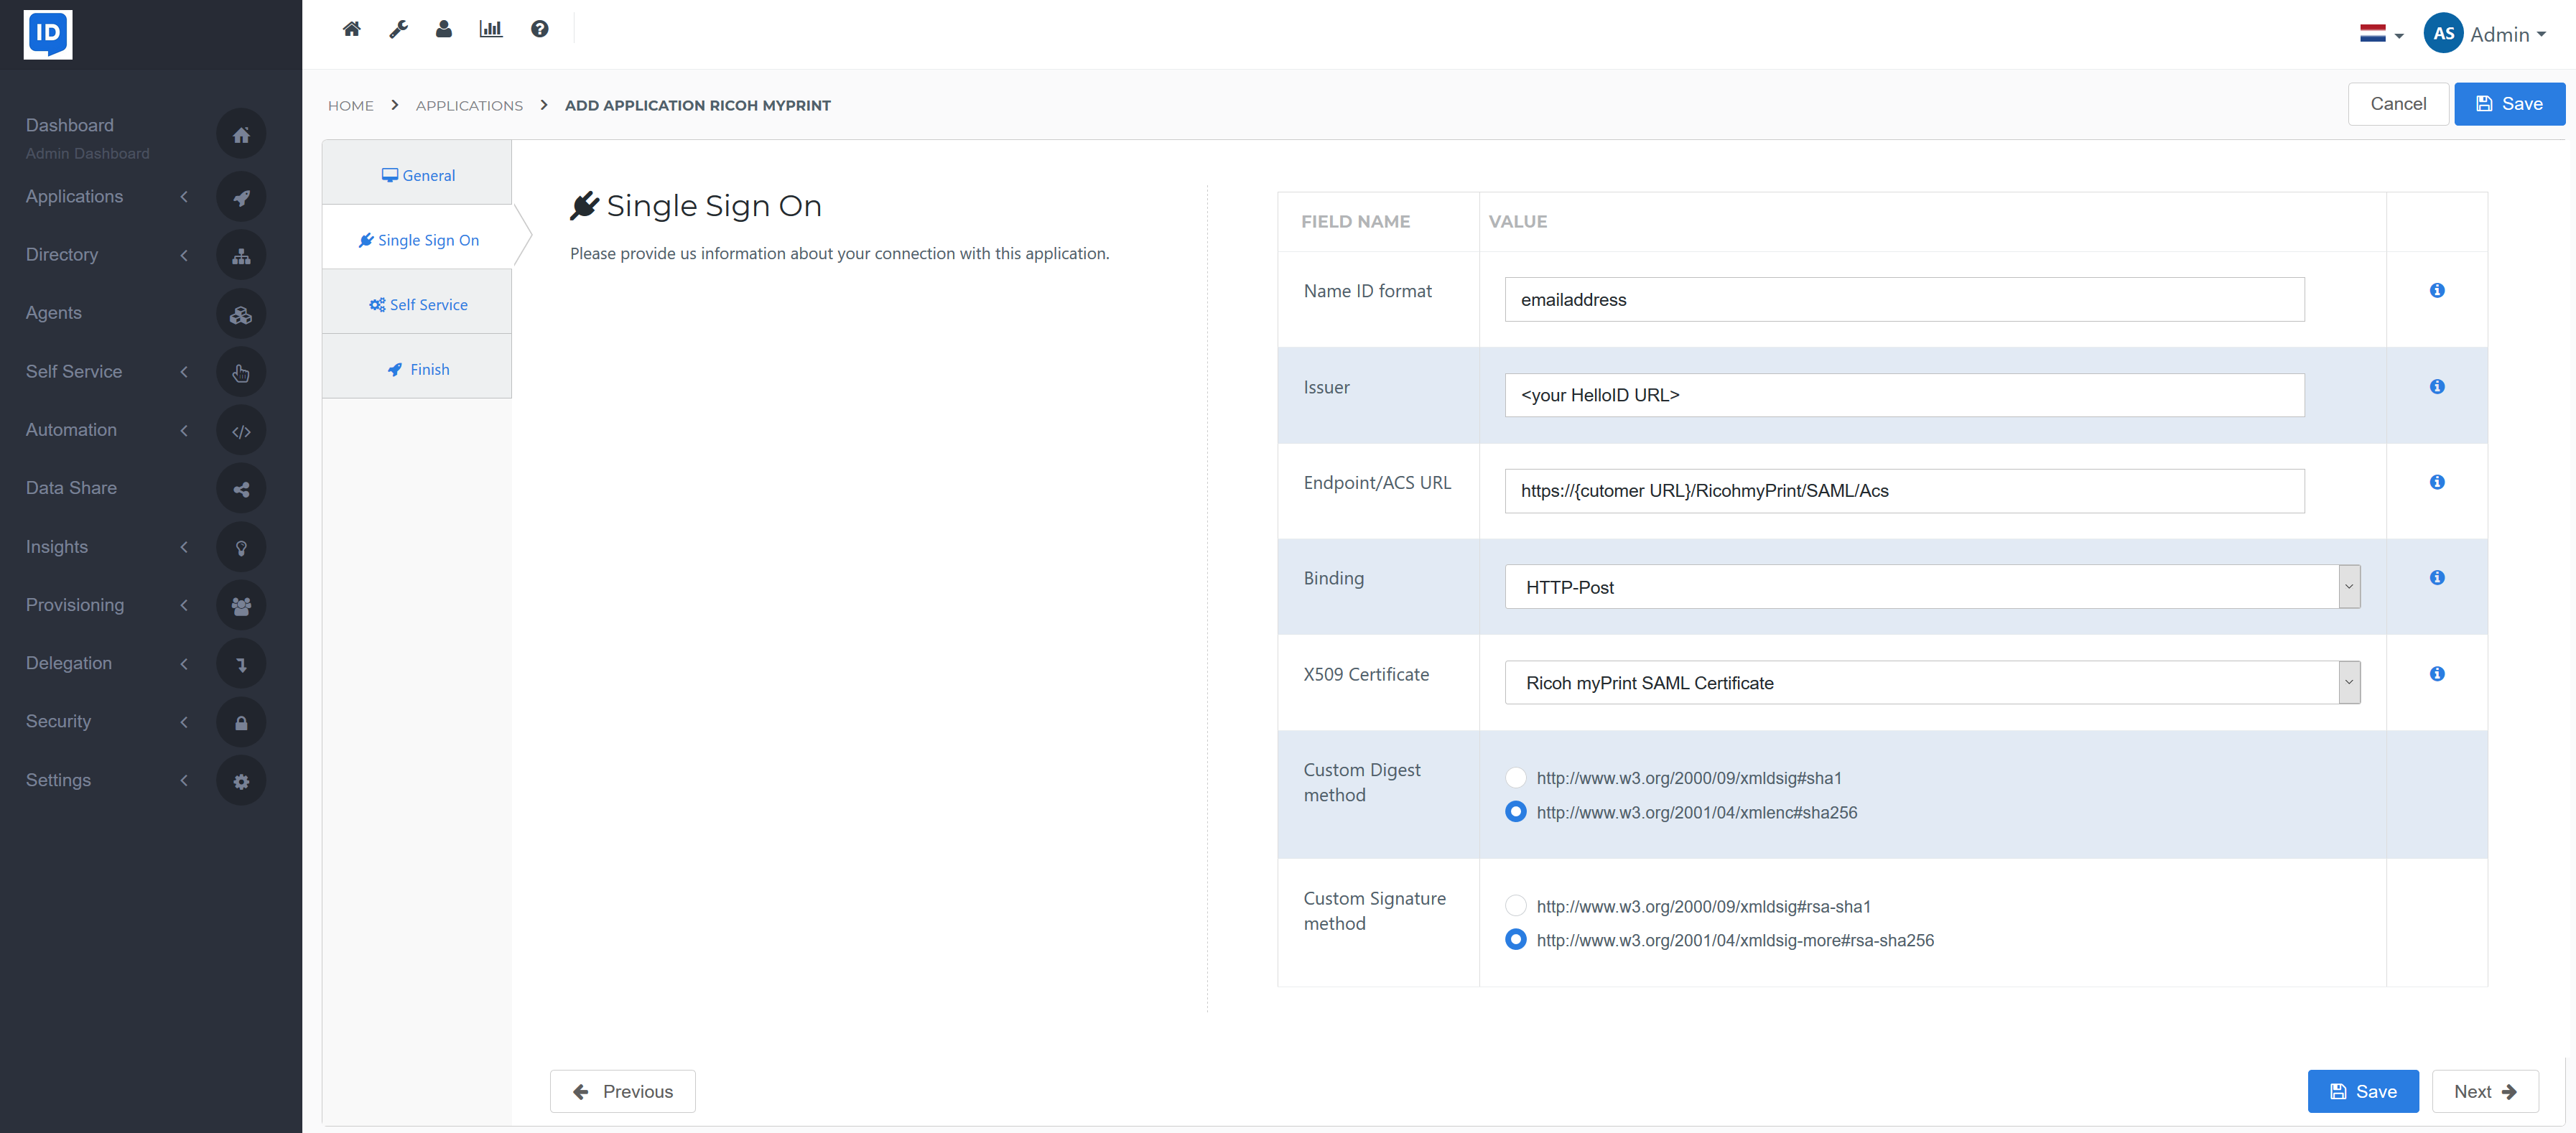Viewport: 2576px width, 1133px height.
Task: Click the Dashboard house icon in sidebar
Action: click(241, 135)
